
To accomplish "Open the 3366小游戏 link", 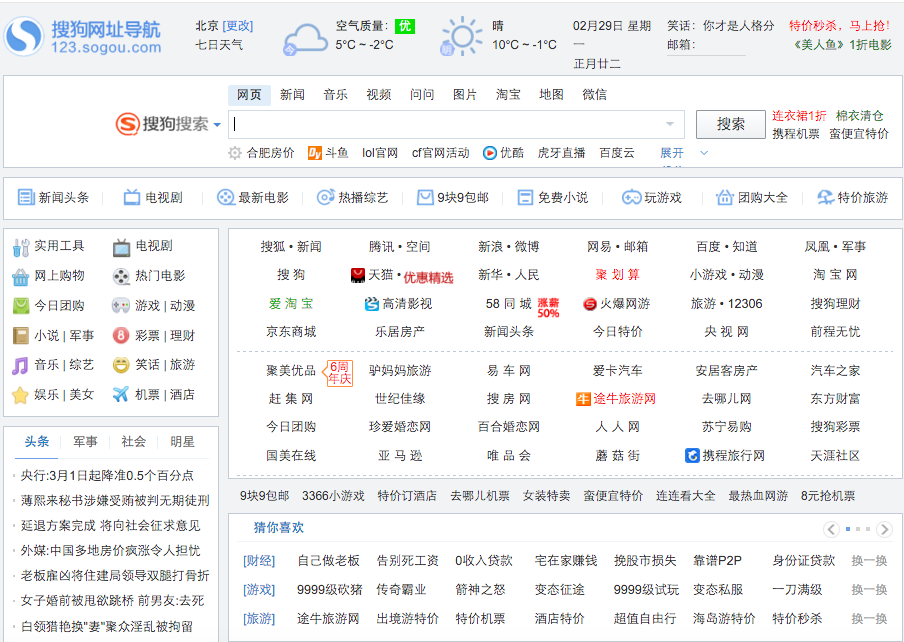I will (x=333, y=496).
